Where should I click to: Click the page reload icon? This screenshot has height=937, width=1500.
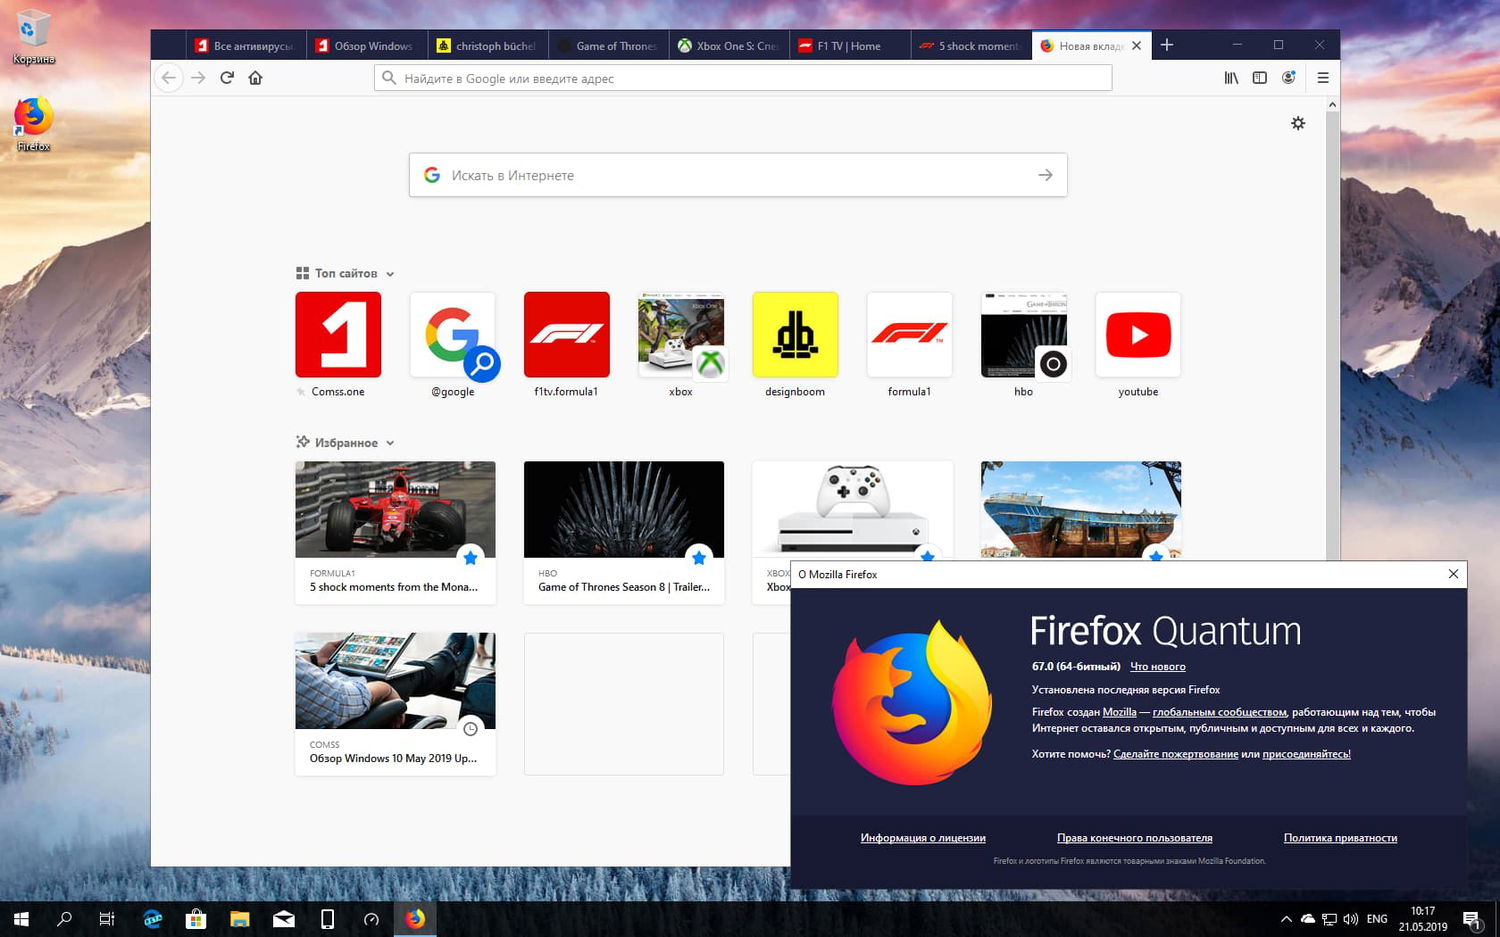(227, 77)
